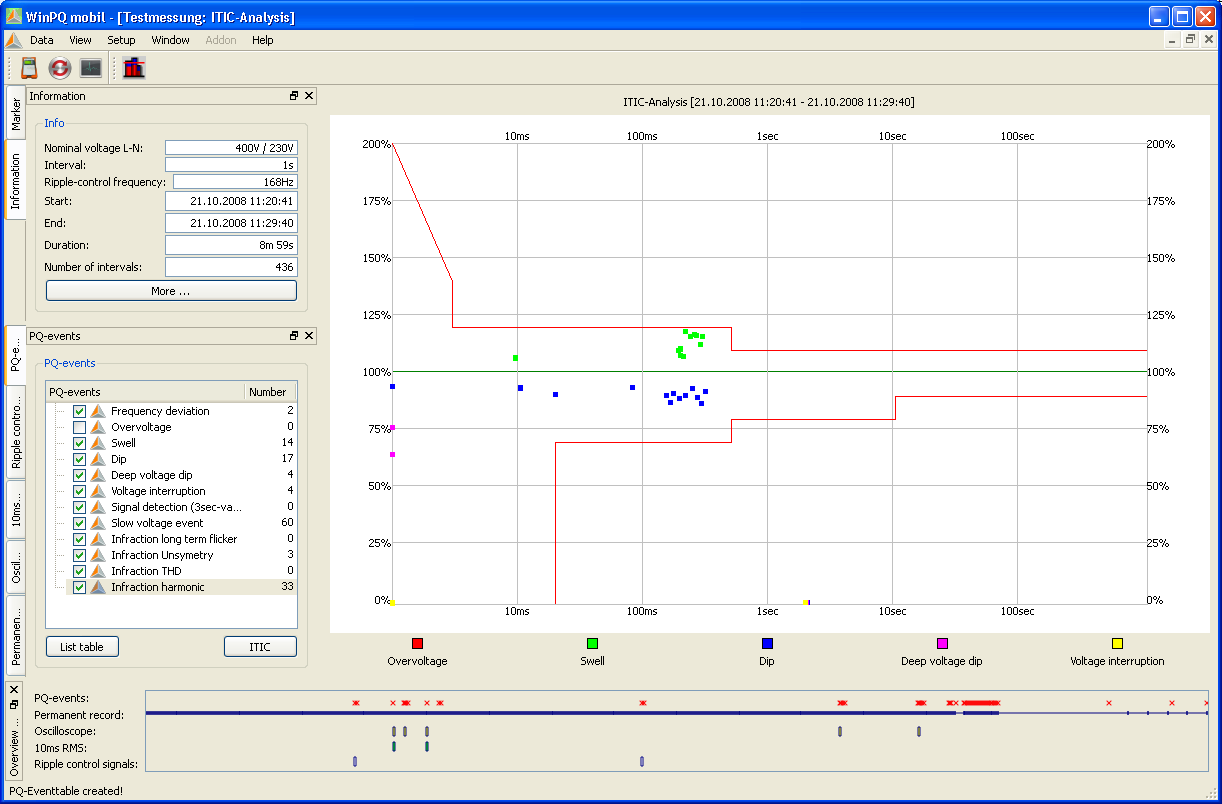This screenshot has height=804, width=1222.
Task: Open the Window menu
Action: (x=170, y=40)
